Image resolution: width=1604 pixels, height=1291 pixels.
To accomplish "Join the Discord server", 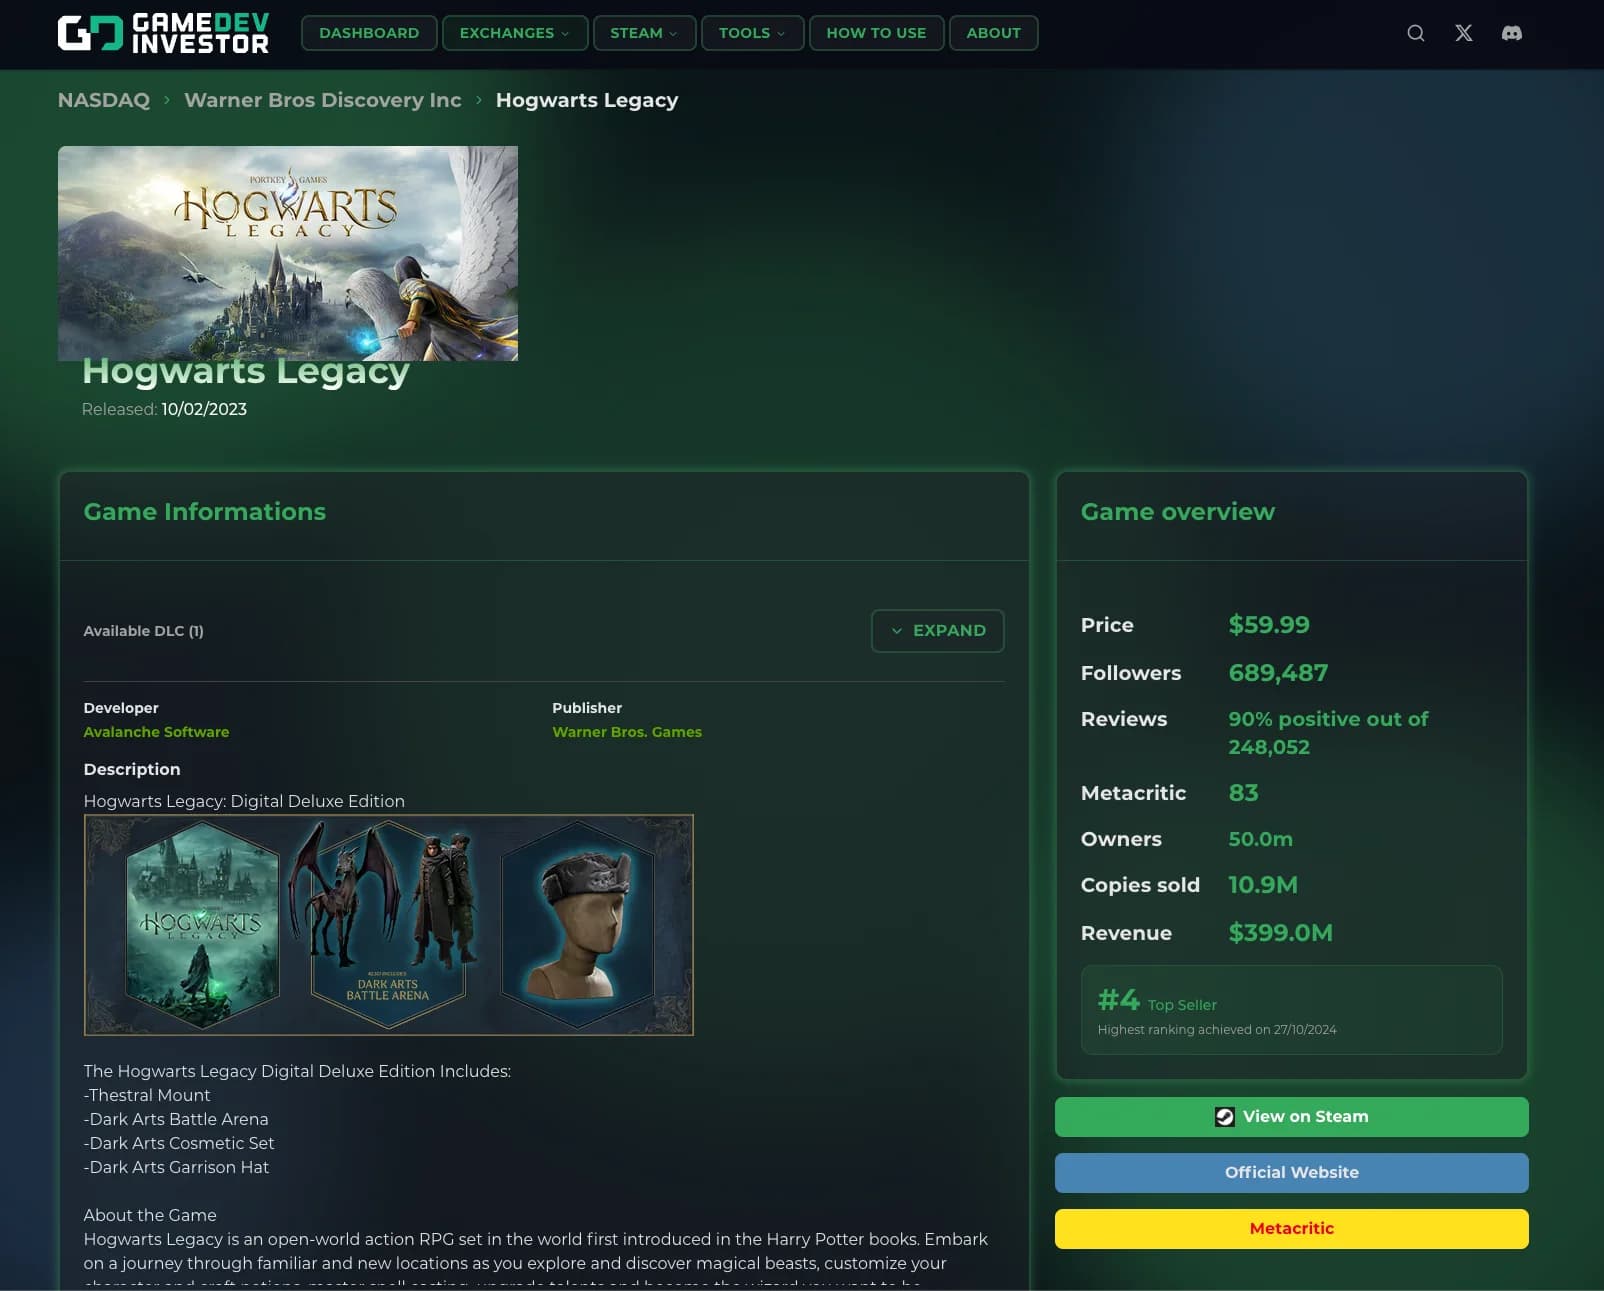I will click(x=1512, y=32).
